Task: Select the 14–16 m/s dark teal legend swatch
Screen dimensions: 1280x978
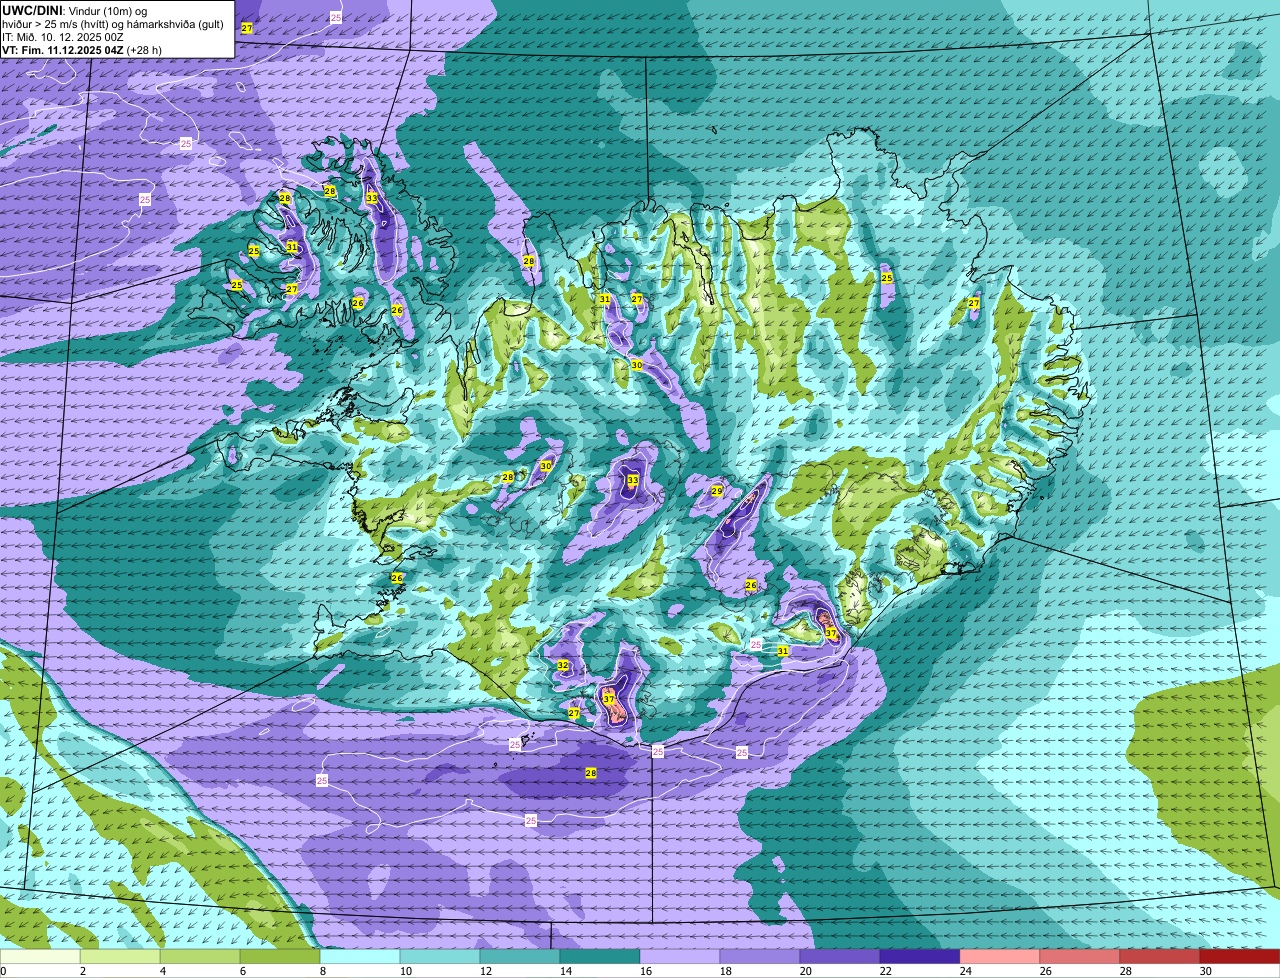Action: 600,957
